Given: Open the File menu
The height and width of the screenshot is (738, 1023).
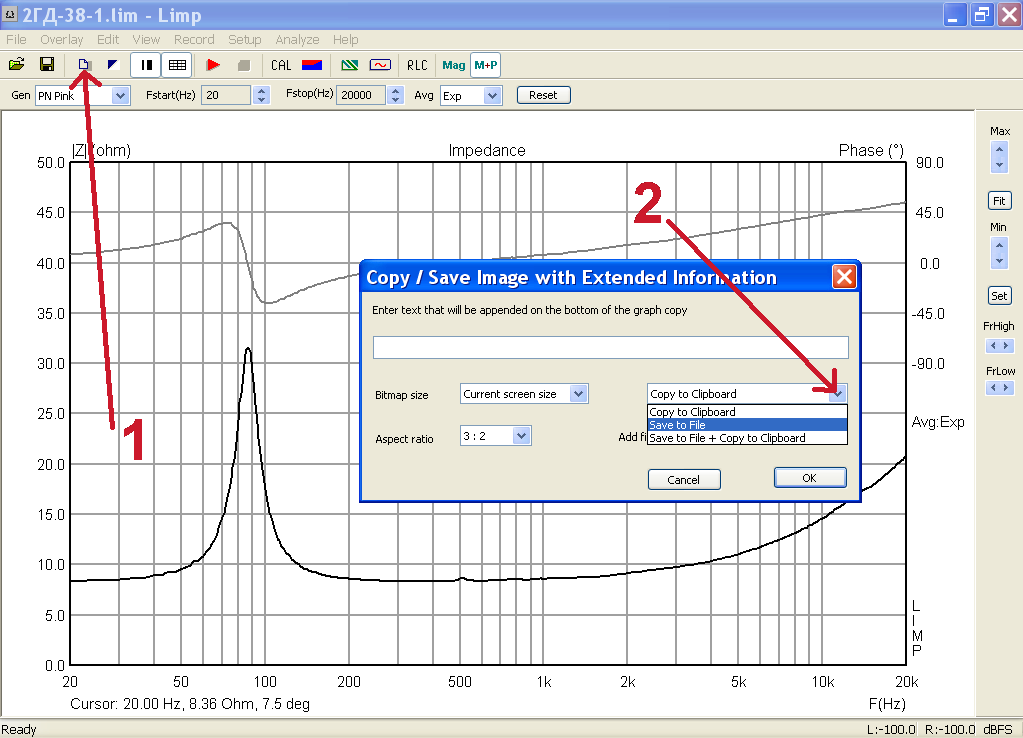Looking at the screenshot, I should coord(16,40).
